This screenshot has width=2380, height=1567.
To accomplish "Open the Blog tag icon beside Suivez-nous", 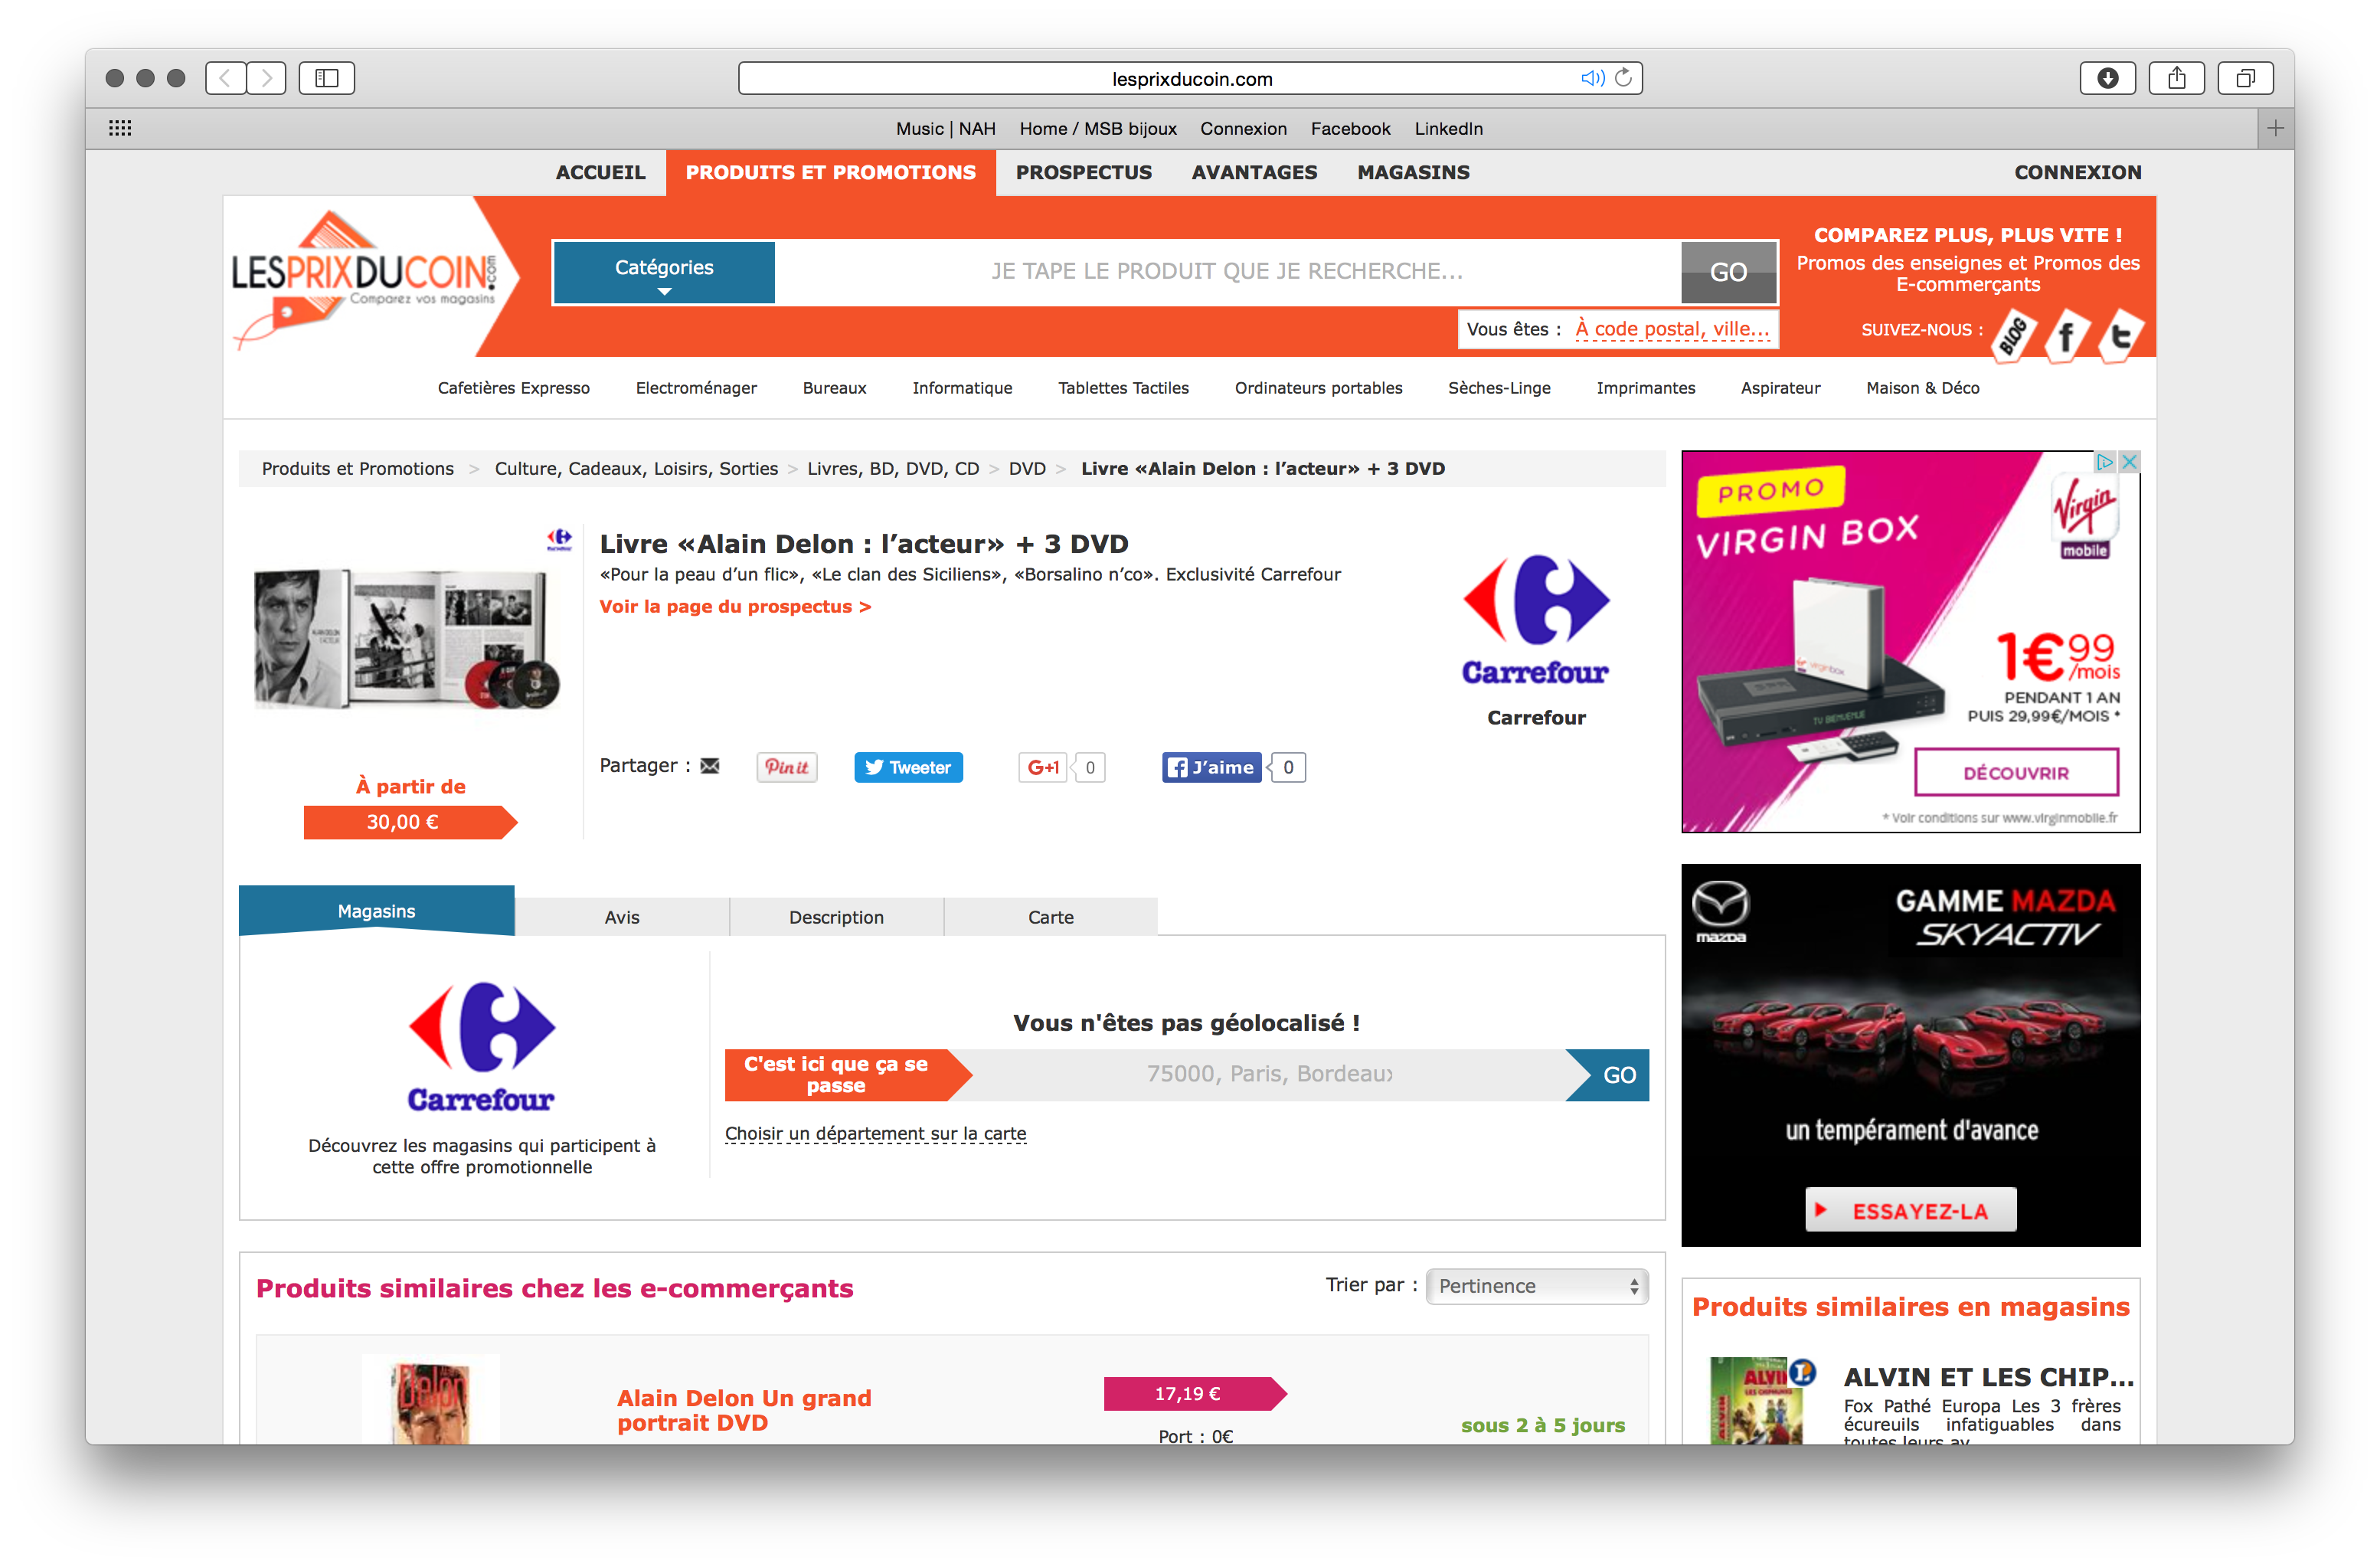I will click(2013, 335).
